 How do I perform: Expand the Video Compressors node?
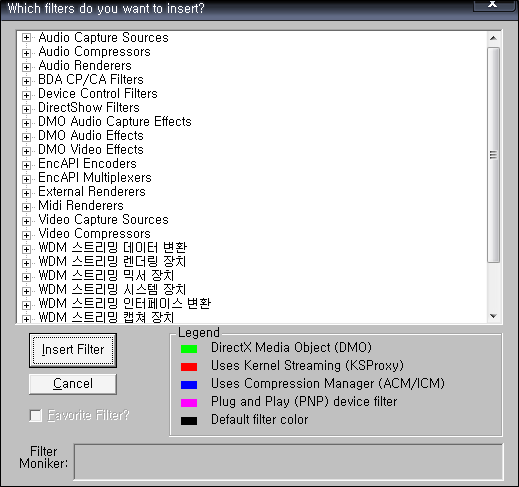tap(26, 235)
